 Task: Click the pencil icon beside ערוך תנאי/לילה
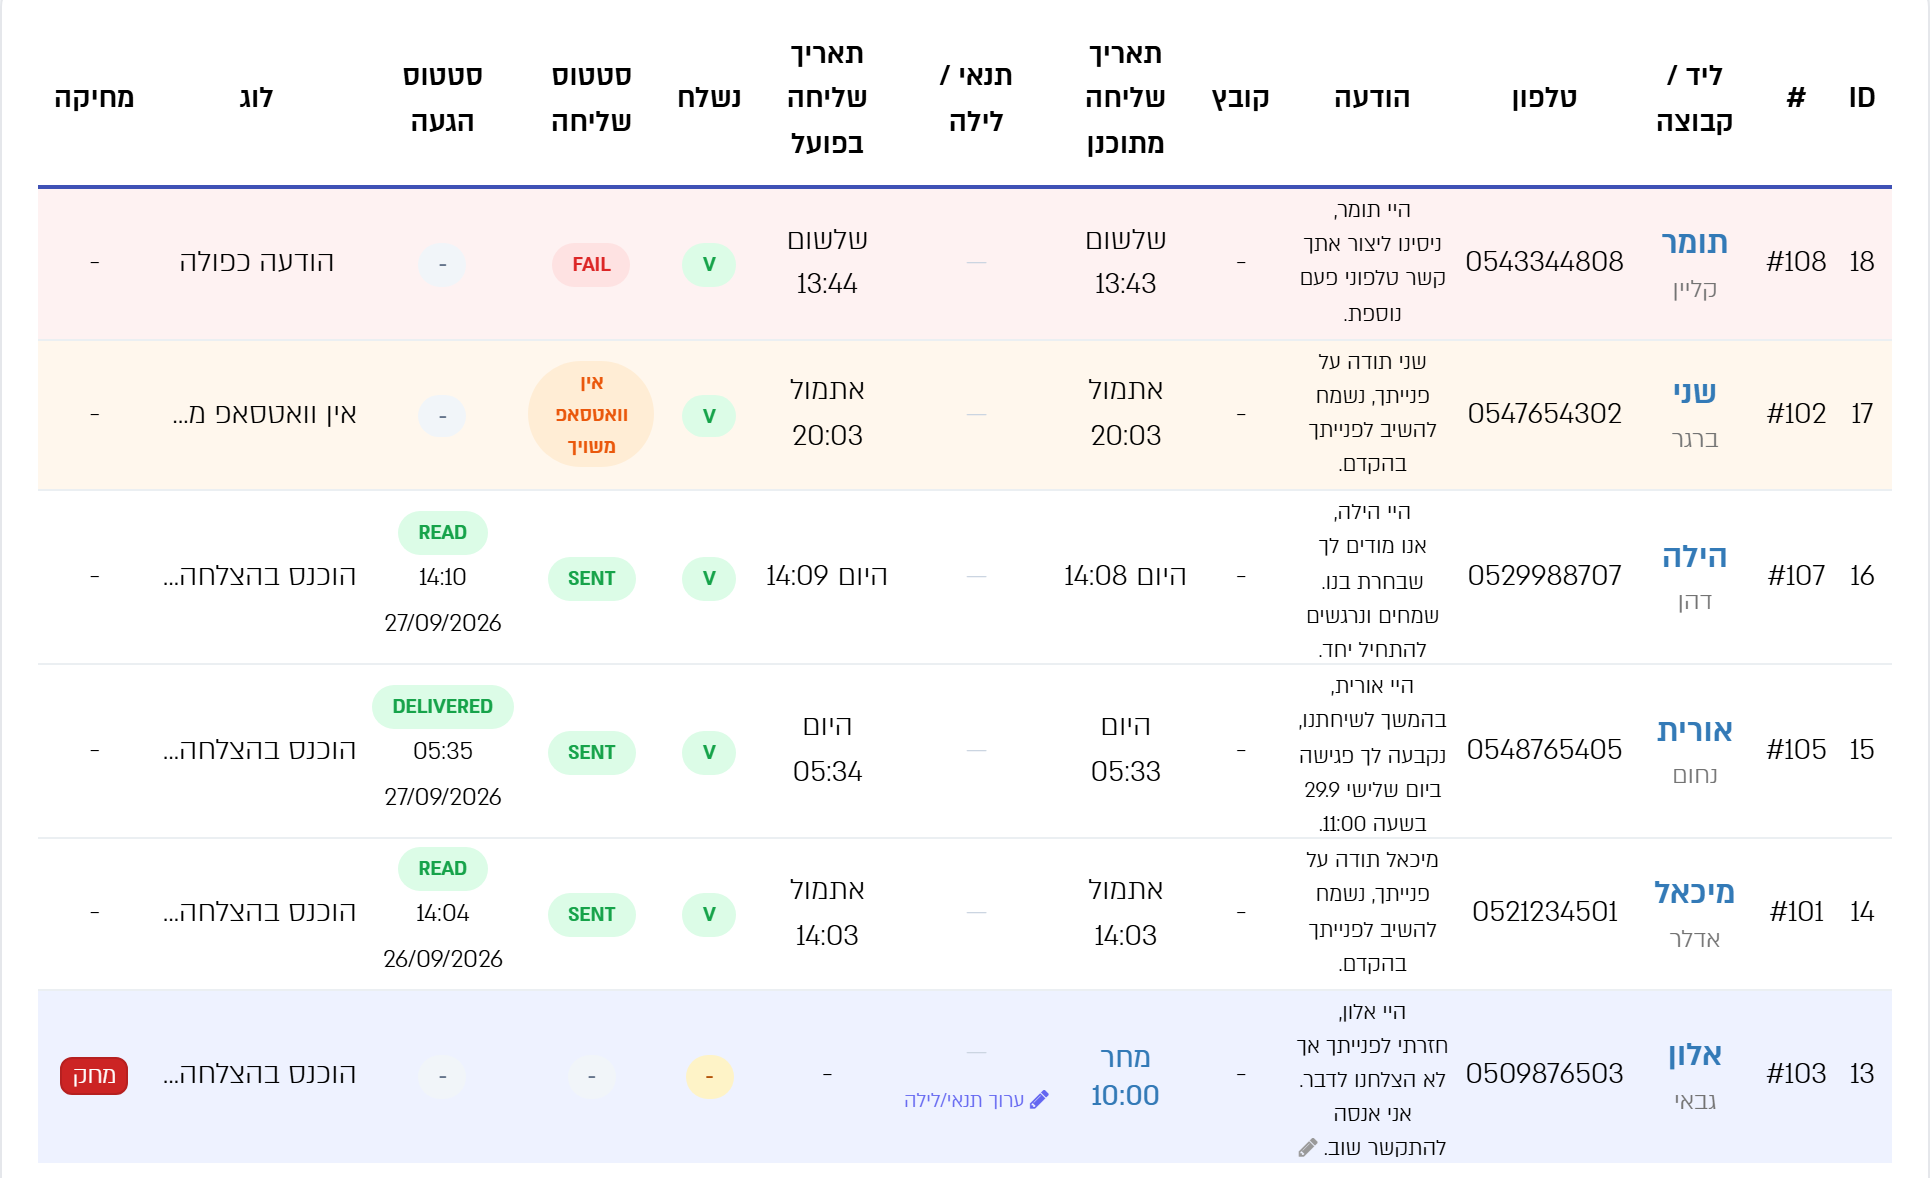tap(1039, 1100)
